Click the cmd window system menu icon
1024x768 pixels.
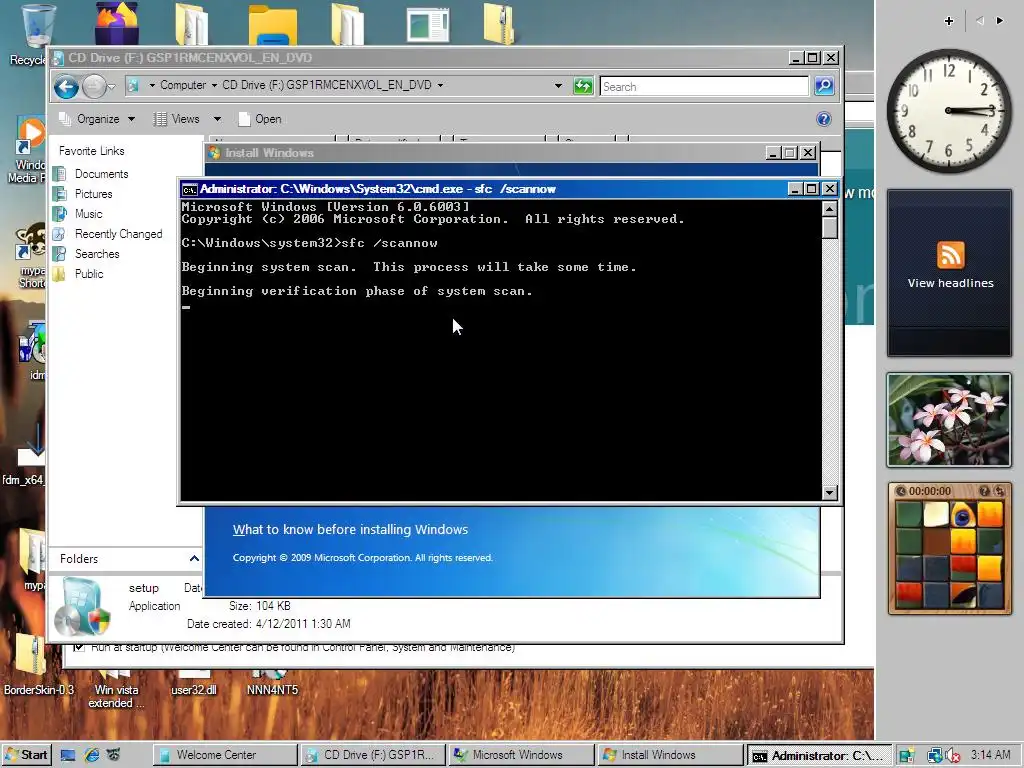click(x=189, y=189)
